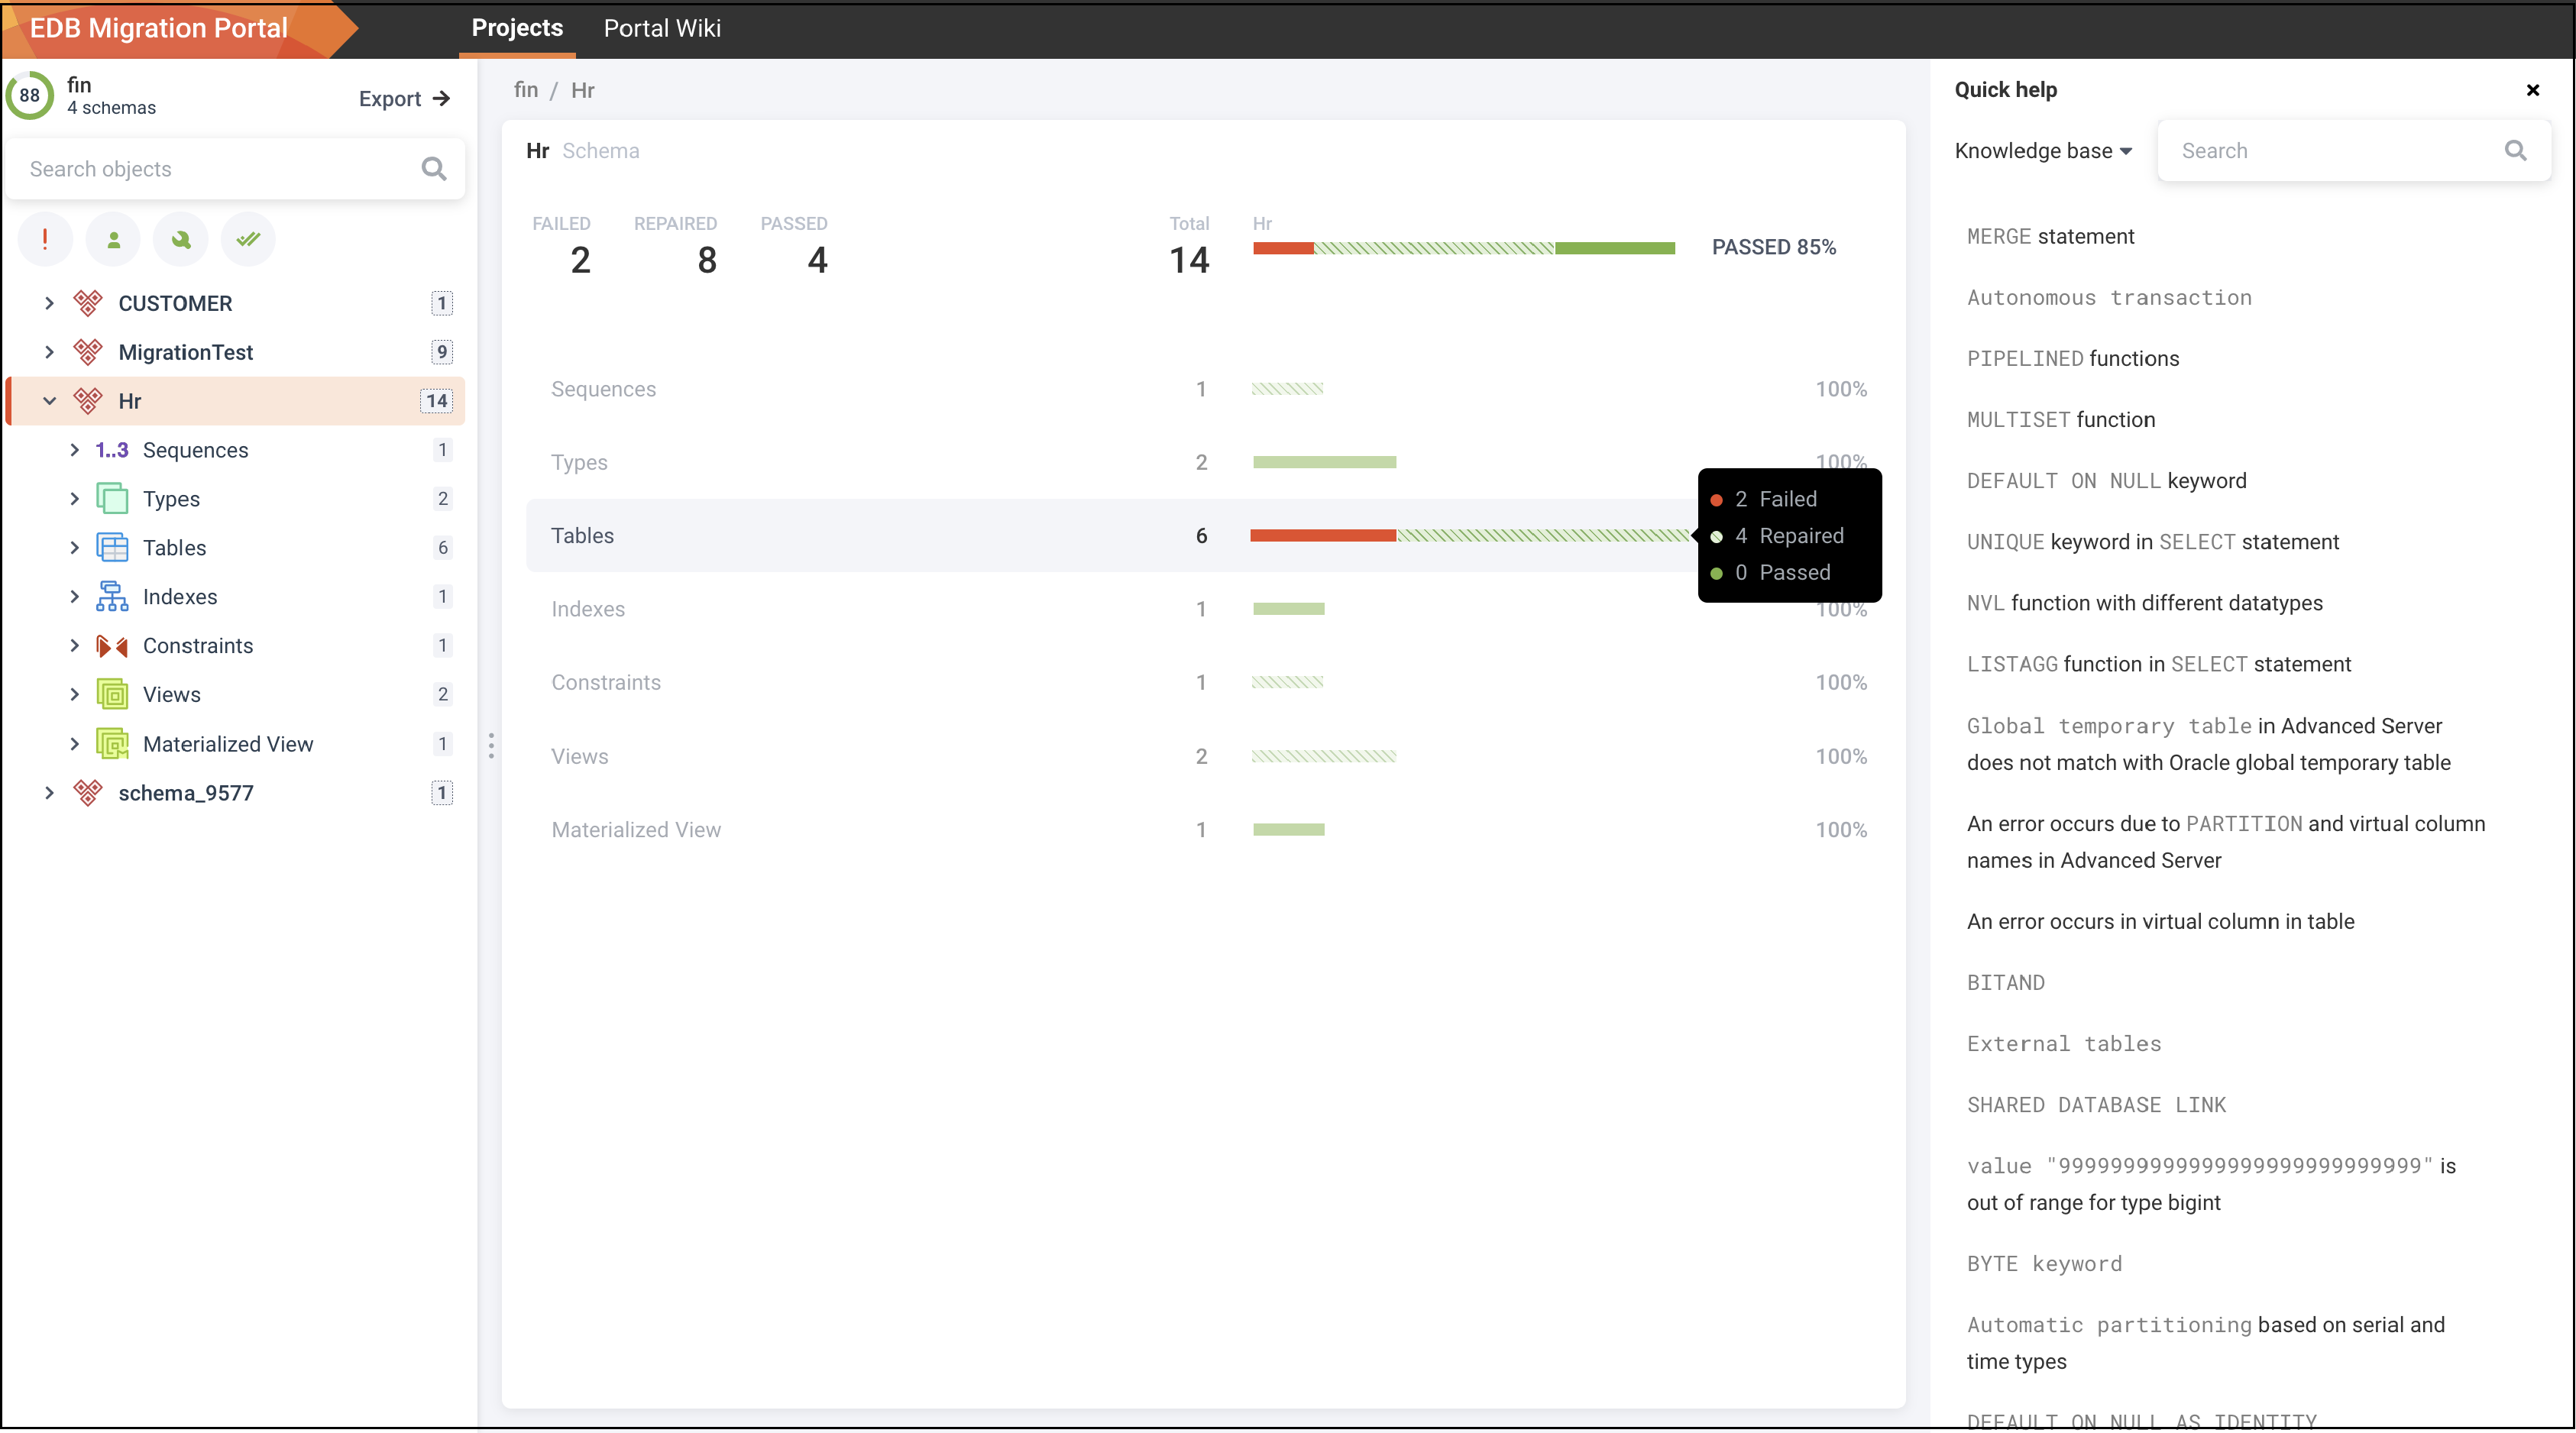The width and height of the screenshot is (2576, 1433).
Task: Click the Types row progress bar
Action: coord(1325,462)
